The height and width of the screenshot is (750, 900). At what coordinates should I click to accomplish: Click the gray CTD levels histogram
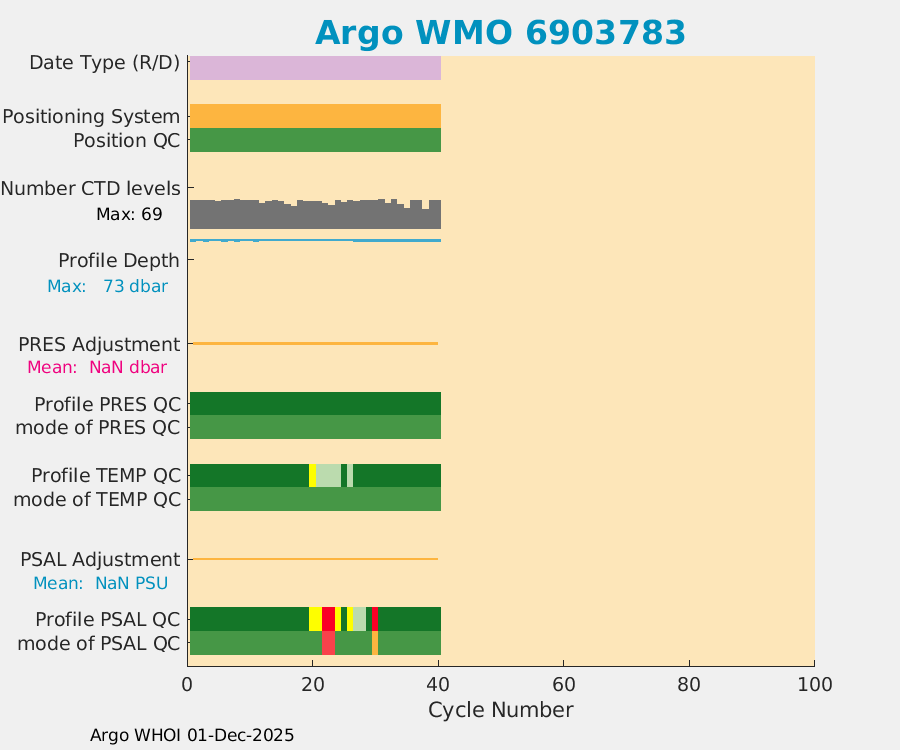pyautogui.click(x=315, y=216)
